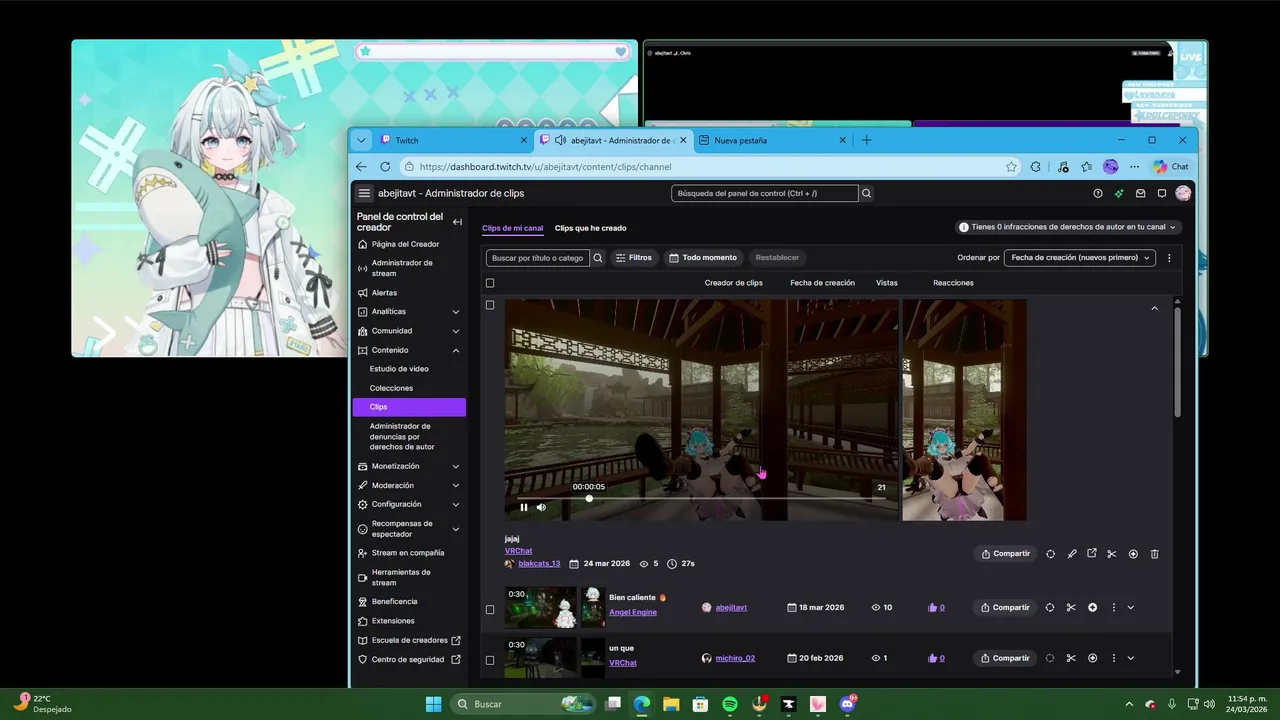Image resolution: width=1280 pixels, height=720 pixels.
Task: Click scissors icon on Bien caliente row
Action: coord(1071,607)
